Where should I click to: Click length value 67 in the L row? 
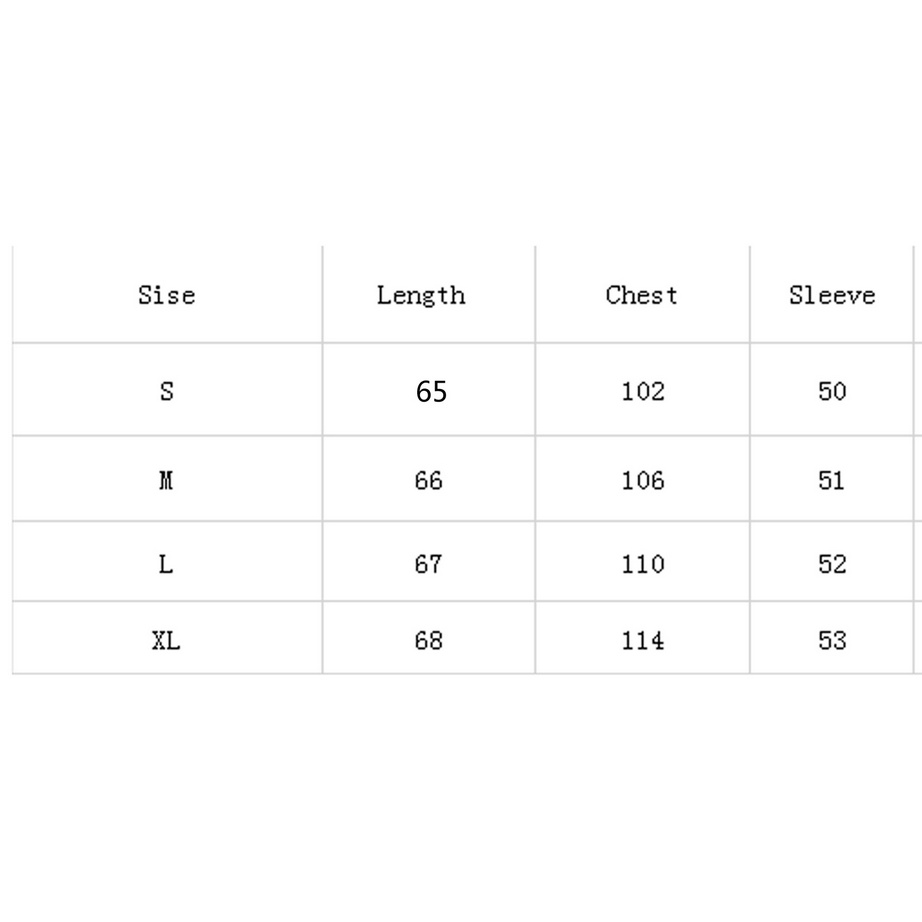coord(428,564)
